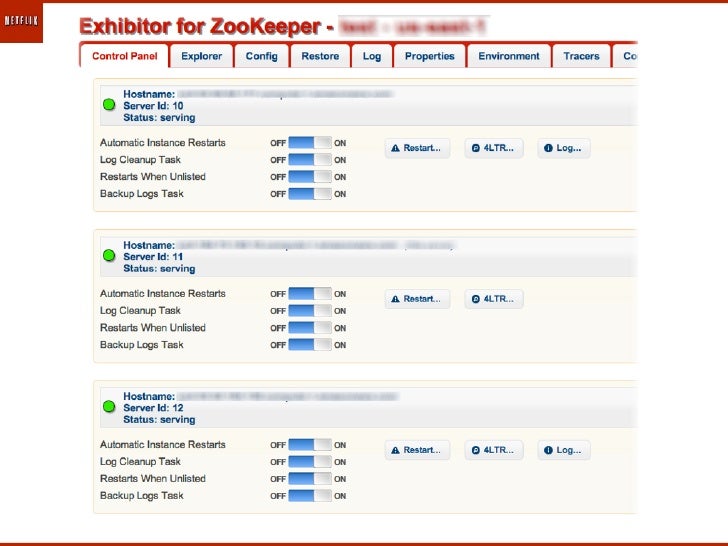Click 4LTR... button for server 11
Image resolution: width=728 pixels, height=546 pixels.
tap(494, 299)
